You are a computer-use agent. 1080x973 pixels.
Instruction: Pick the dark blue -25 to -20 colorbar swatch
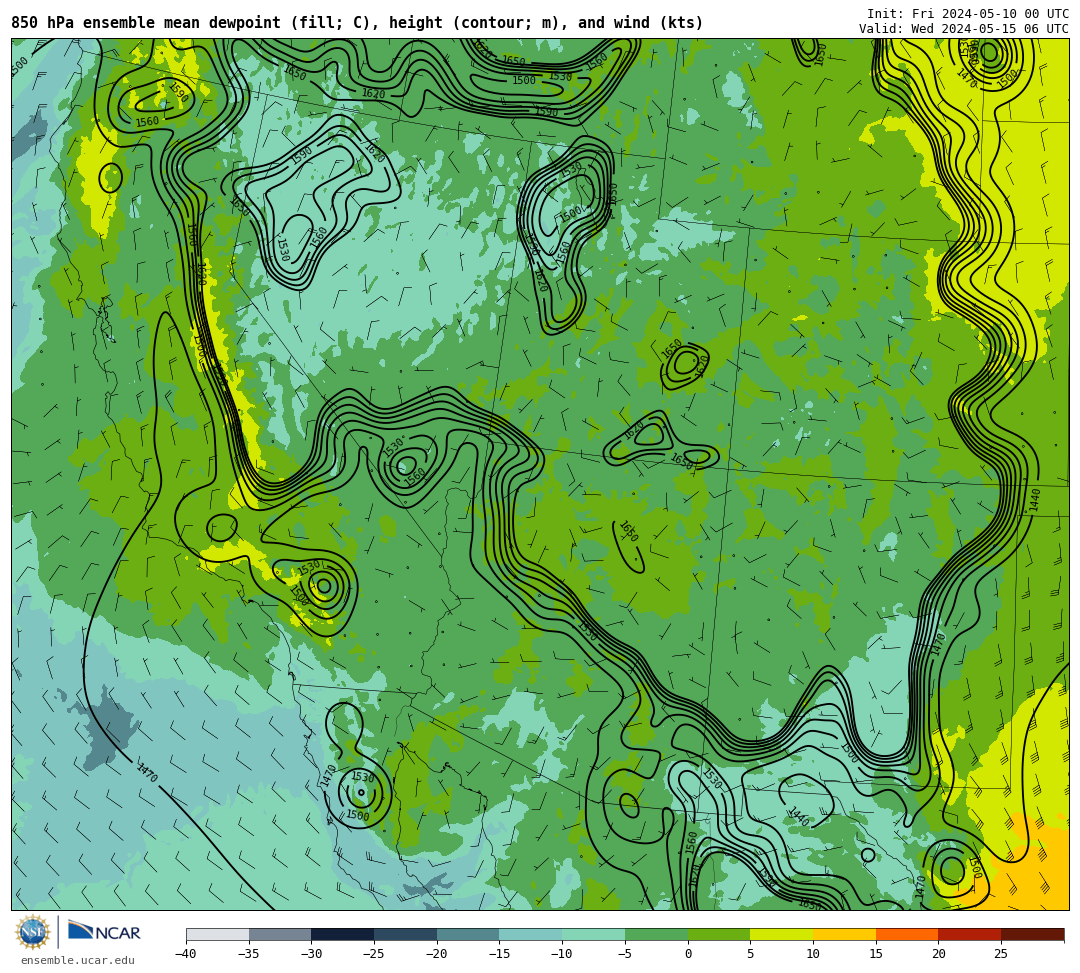[x=406, y=934]
